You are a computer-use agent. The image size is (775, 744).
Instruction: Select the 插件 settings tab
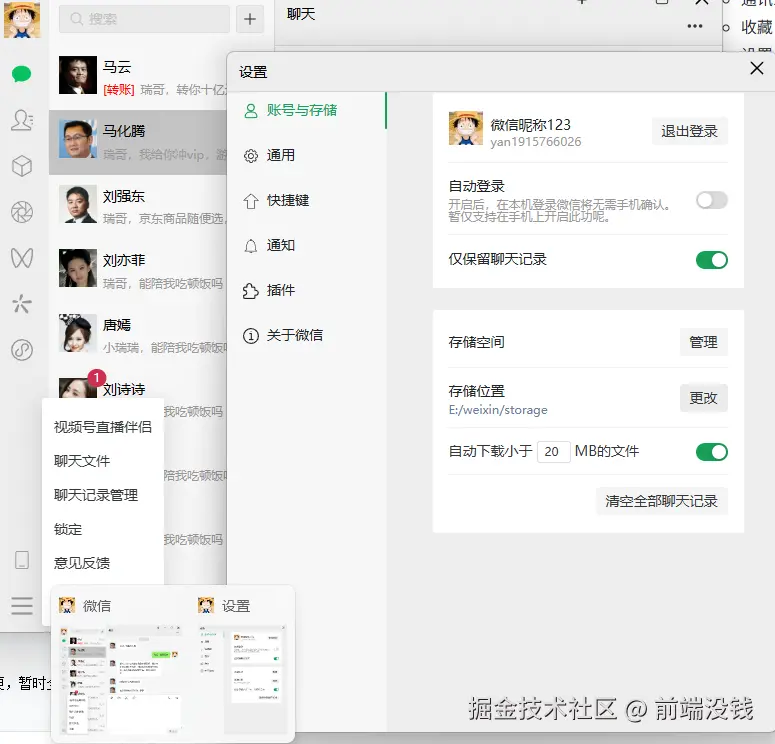coord(306,290)
